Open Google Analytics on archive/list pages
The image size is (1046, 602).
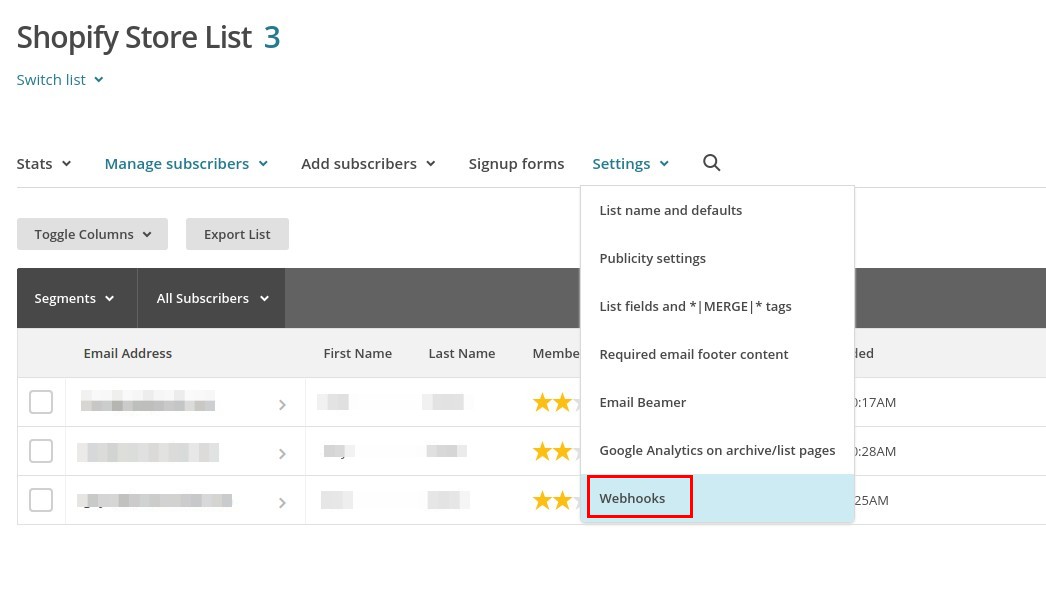tap(717, 450)
